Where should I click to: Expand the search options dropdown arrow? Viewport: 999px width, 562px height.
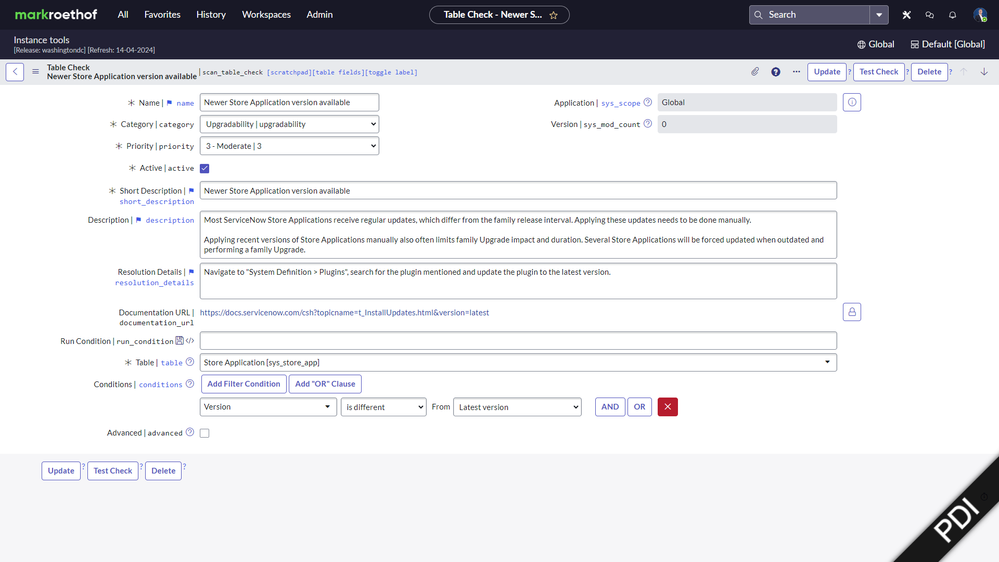click(x=879, y=15)
